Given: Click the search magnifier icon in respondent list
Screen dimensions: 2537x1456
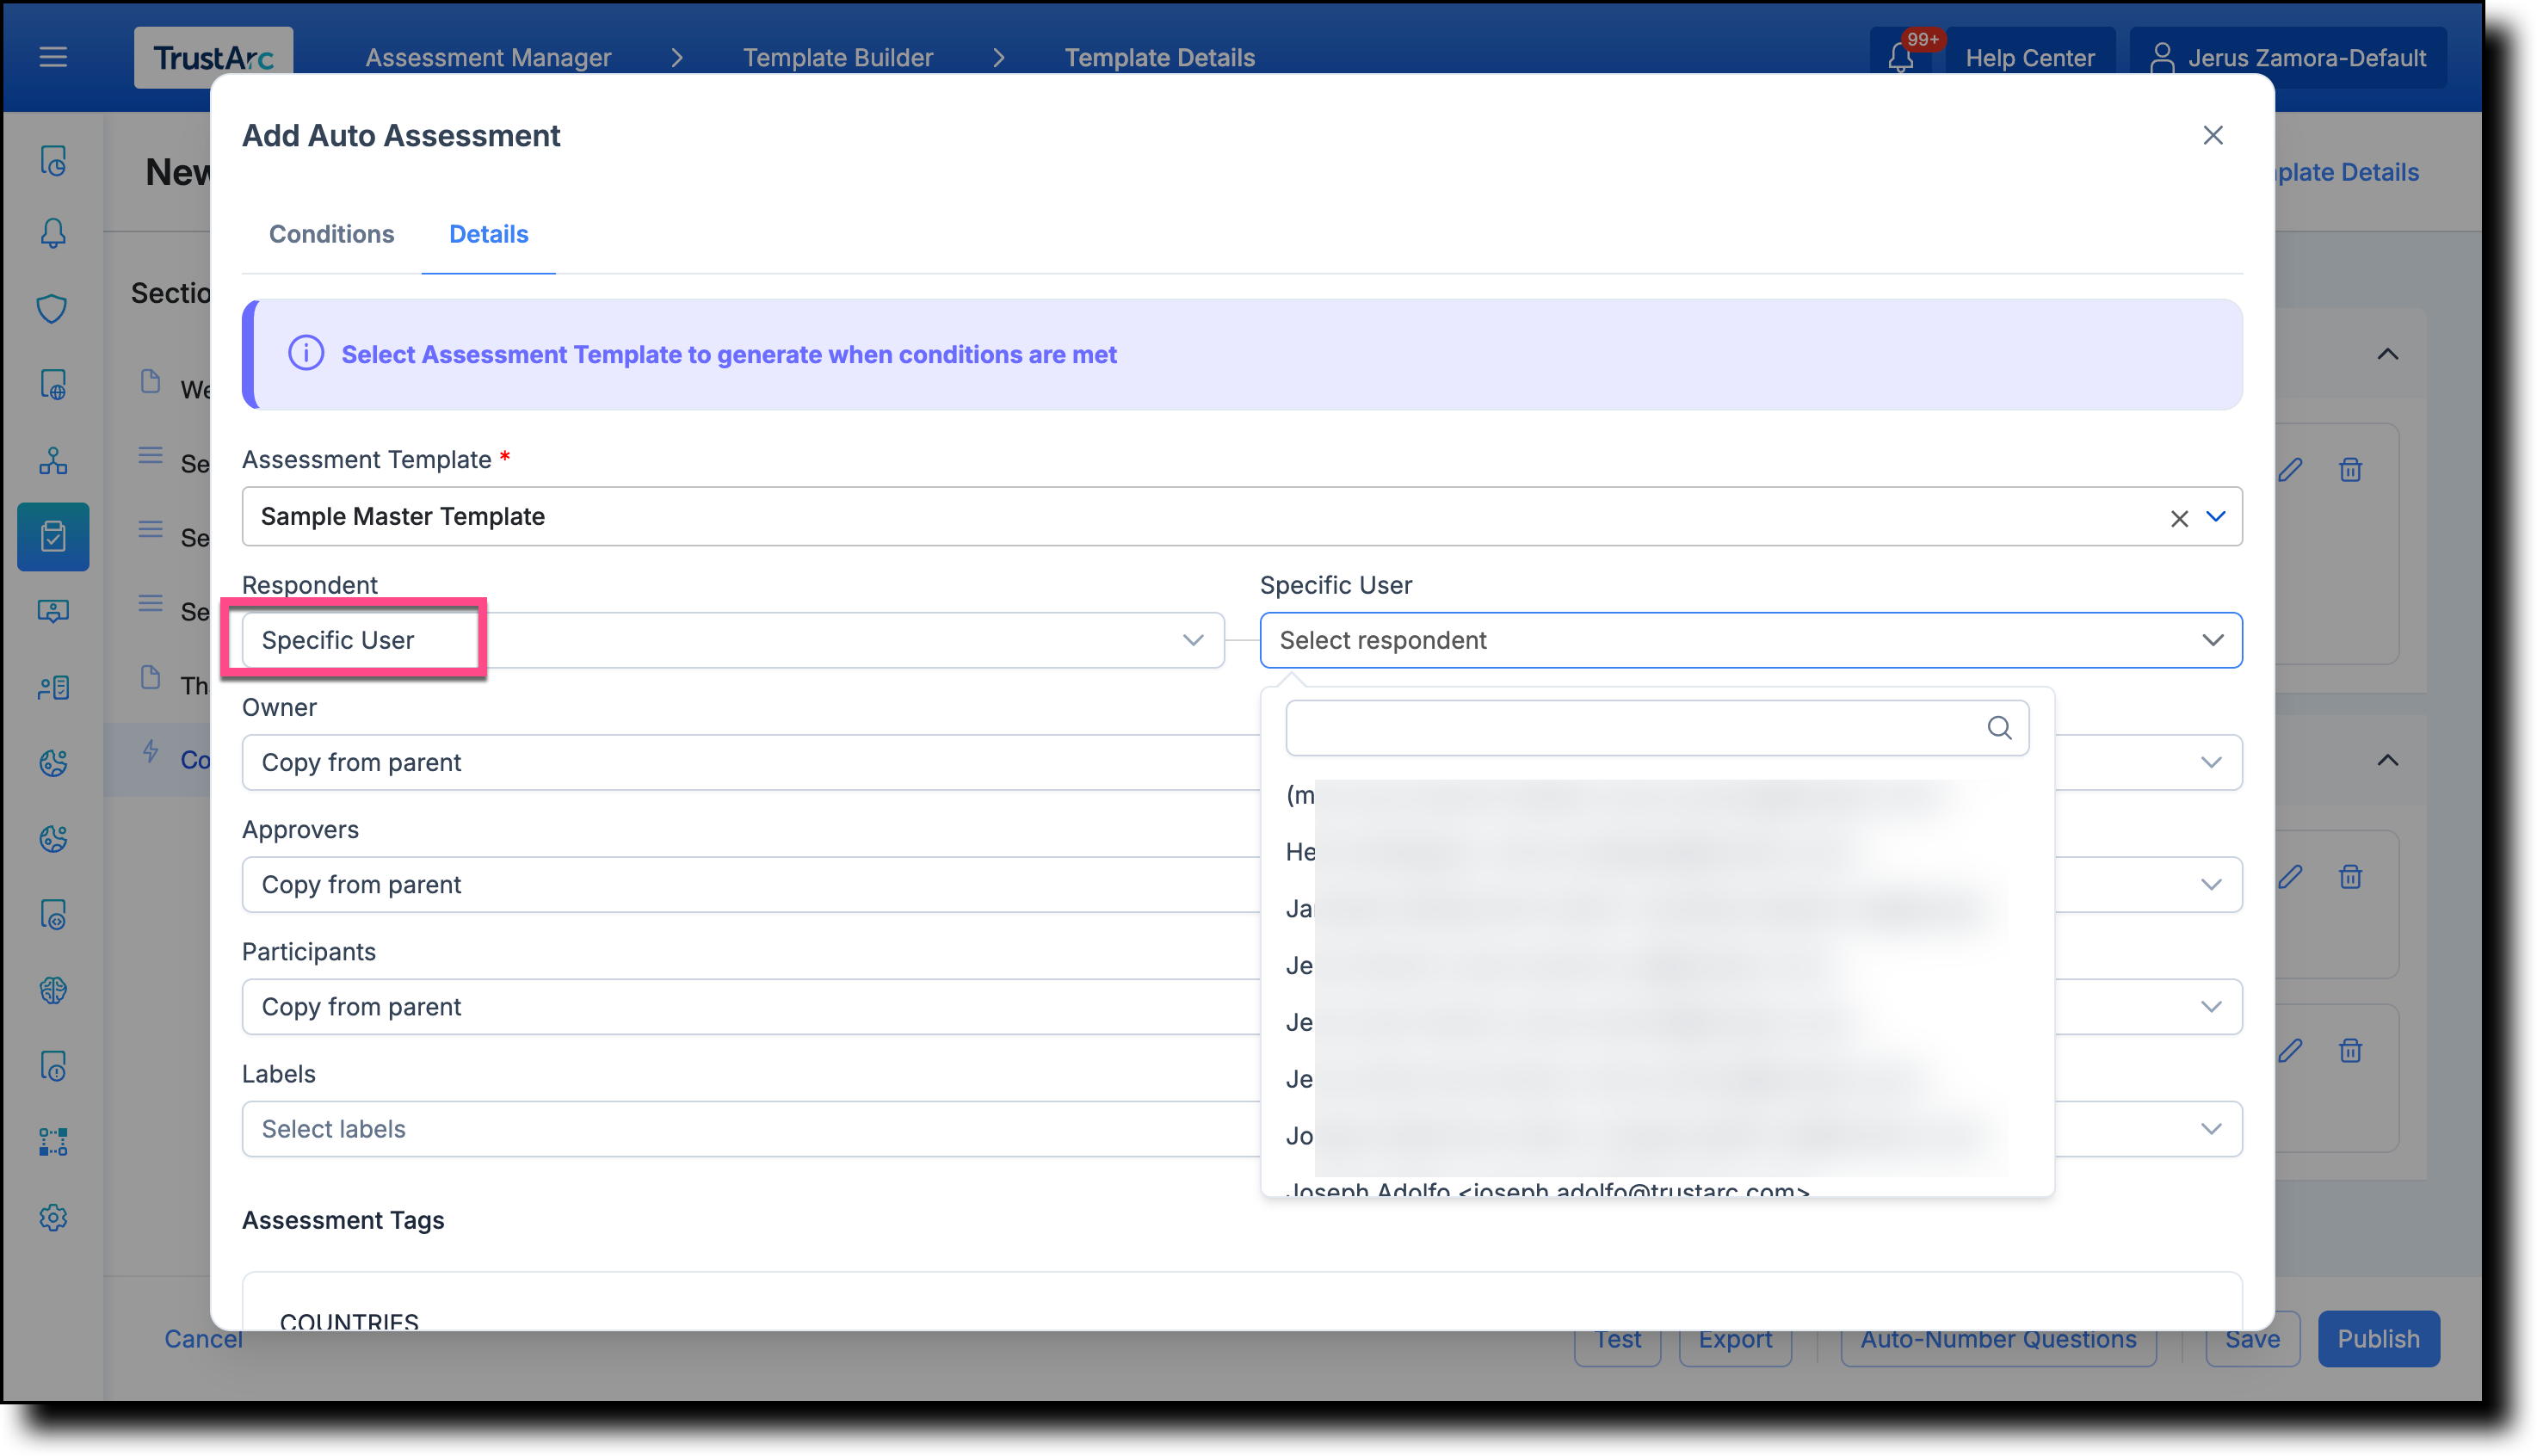Looking at the screenshot, I should [x=1998, y=728].
